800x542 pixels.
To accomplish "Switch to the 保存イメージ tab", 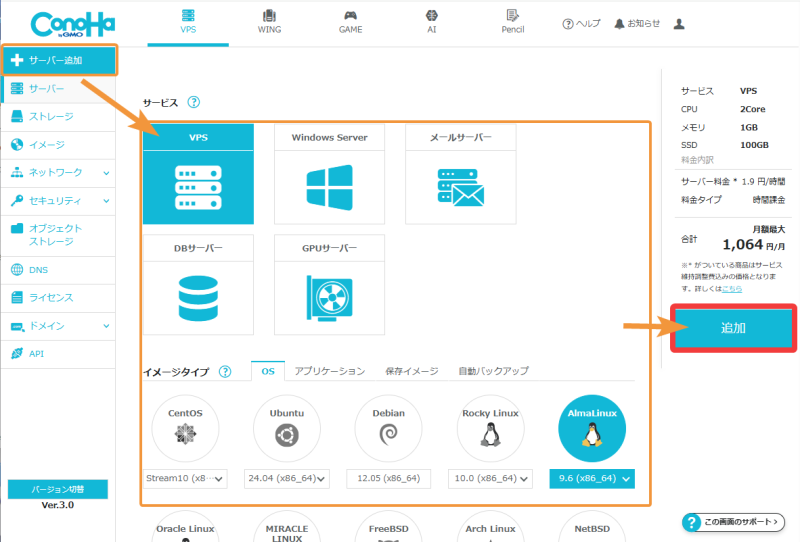I will 412,371.
